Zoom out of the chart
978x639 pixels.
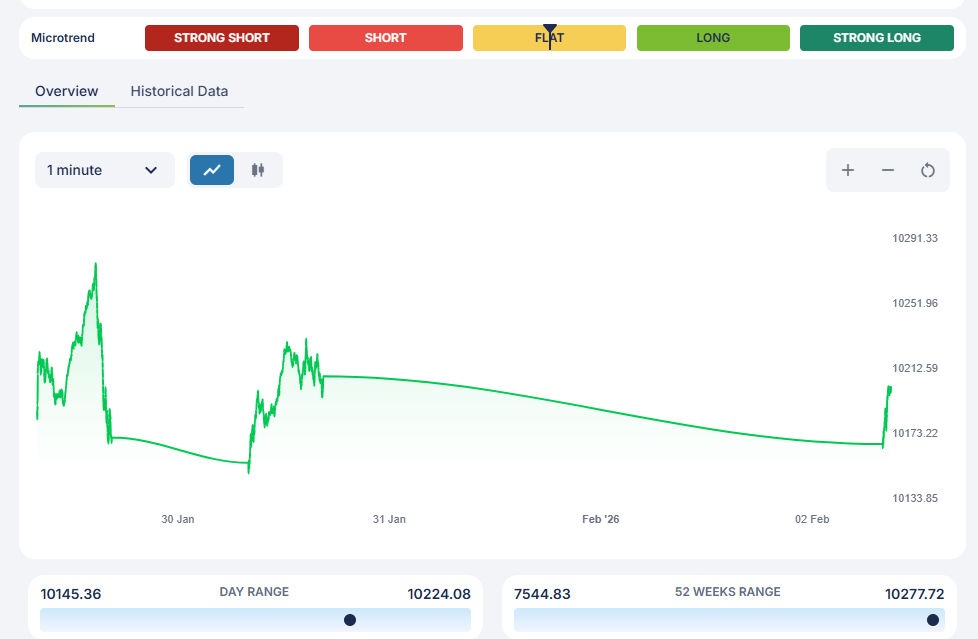click(x=888, y=170)
